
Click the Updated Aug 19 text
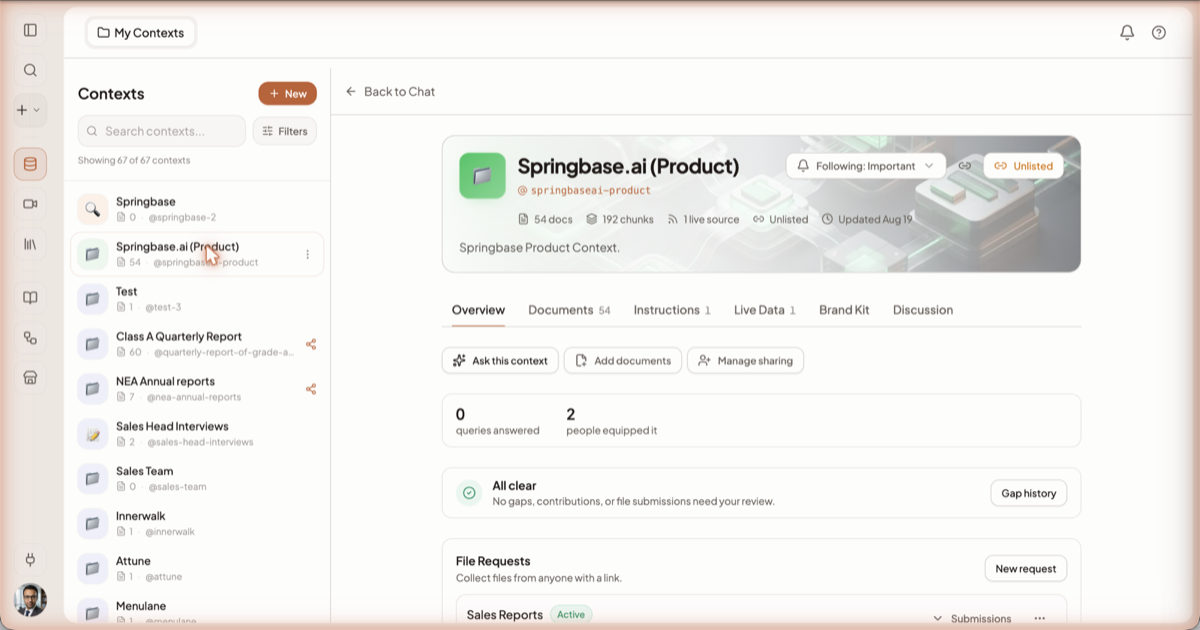coord(867,219)
